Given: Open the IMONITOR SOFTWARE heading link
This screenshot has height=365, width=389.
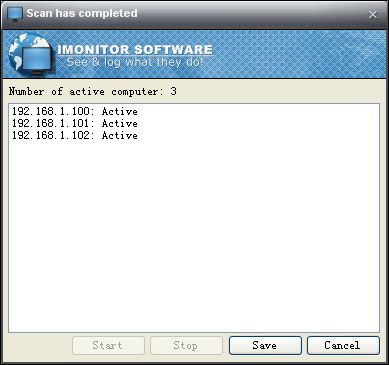Looking at the screenshot, I should pyautogui.click(x=135, y=50).
